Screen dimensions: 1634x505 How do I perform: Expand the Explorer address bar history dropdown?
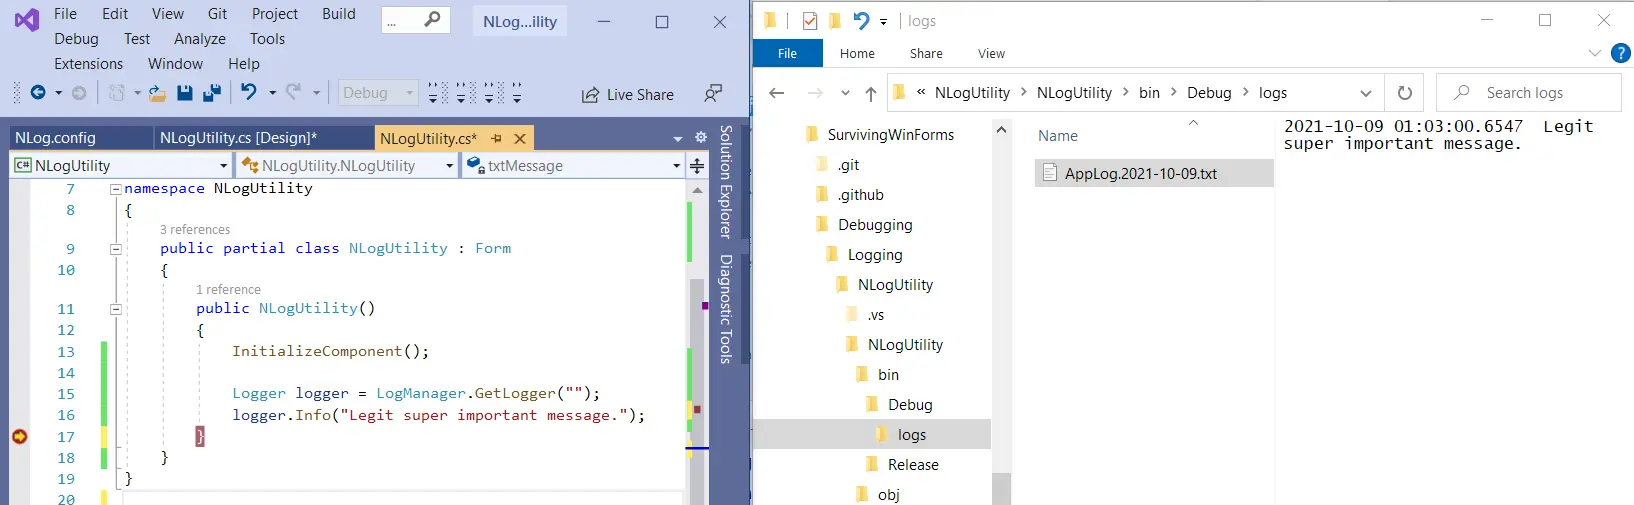pyautogui.click(x=1366, y=93)
